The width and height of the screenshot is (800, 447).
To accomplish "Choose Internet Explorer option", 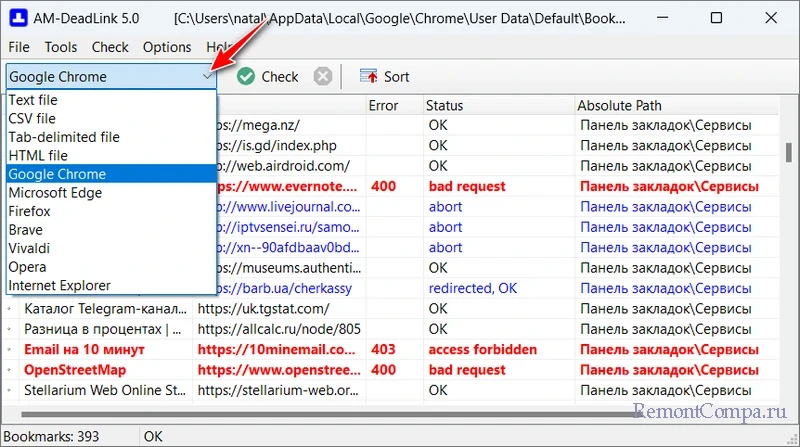I will click(60, 285).
